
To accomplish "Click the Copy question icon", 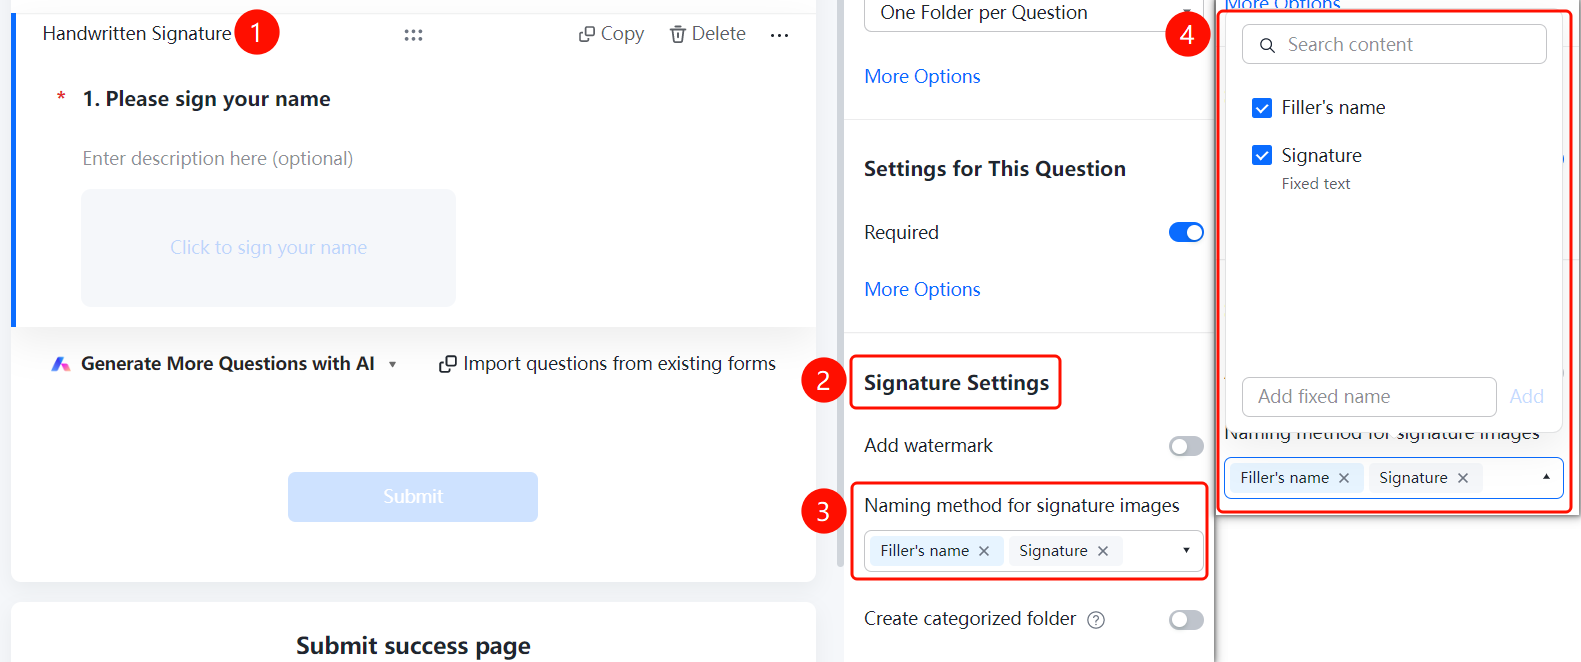I will point(587,34).
